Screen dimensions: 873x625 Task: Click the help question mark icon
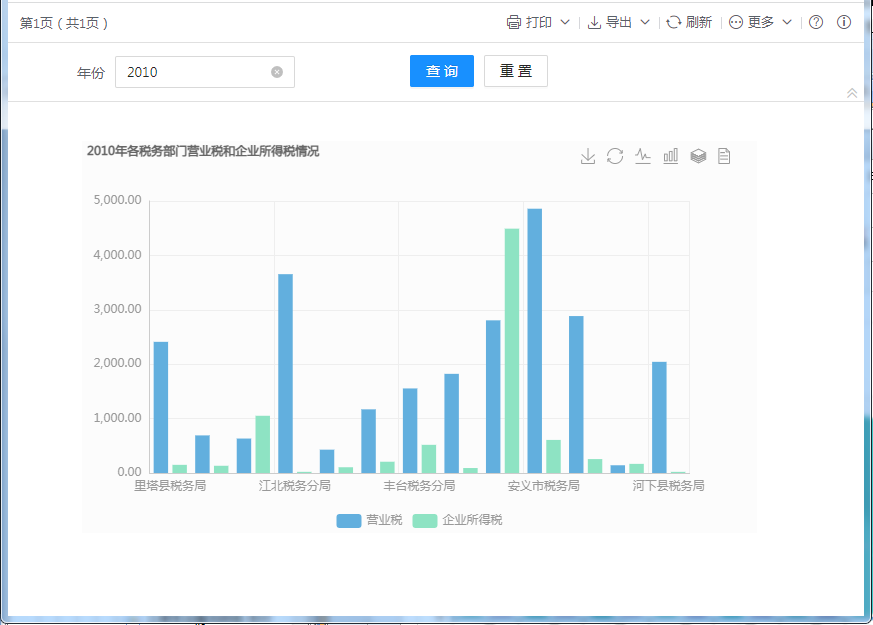click(816, 22)
